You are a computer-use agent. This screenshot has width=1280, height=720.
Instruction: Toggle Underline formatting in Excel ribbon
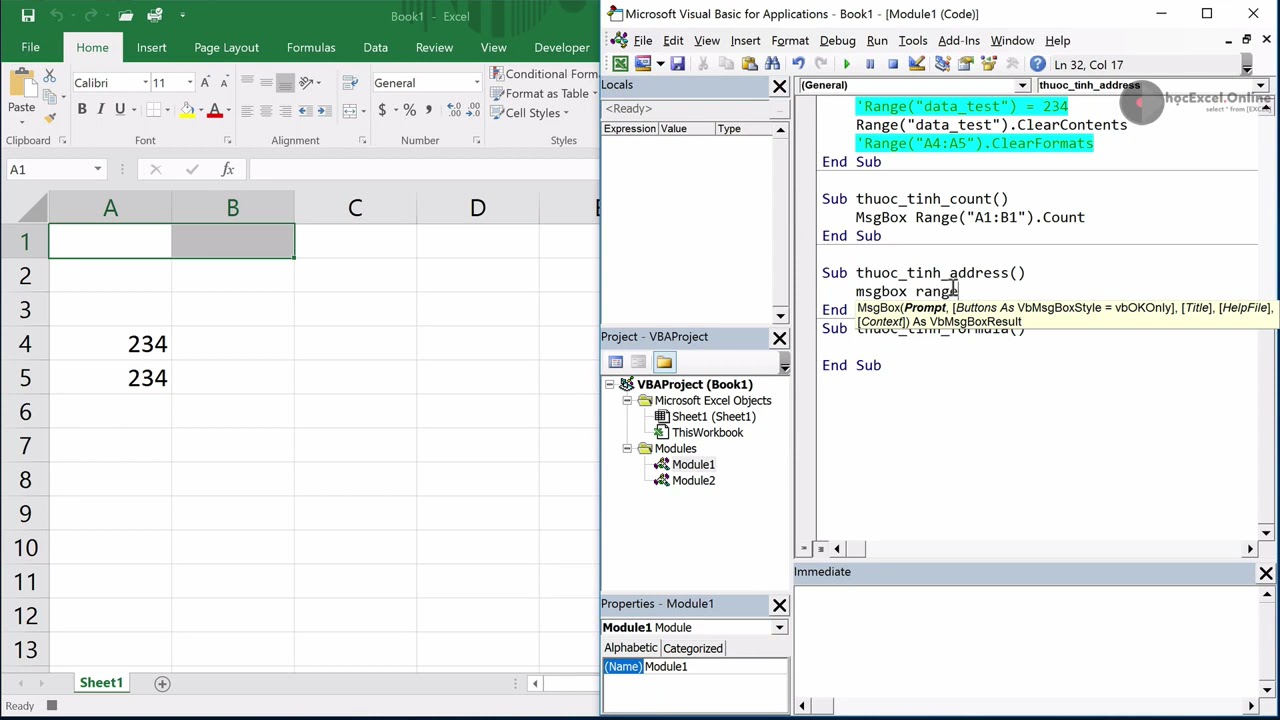point(120,110)
